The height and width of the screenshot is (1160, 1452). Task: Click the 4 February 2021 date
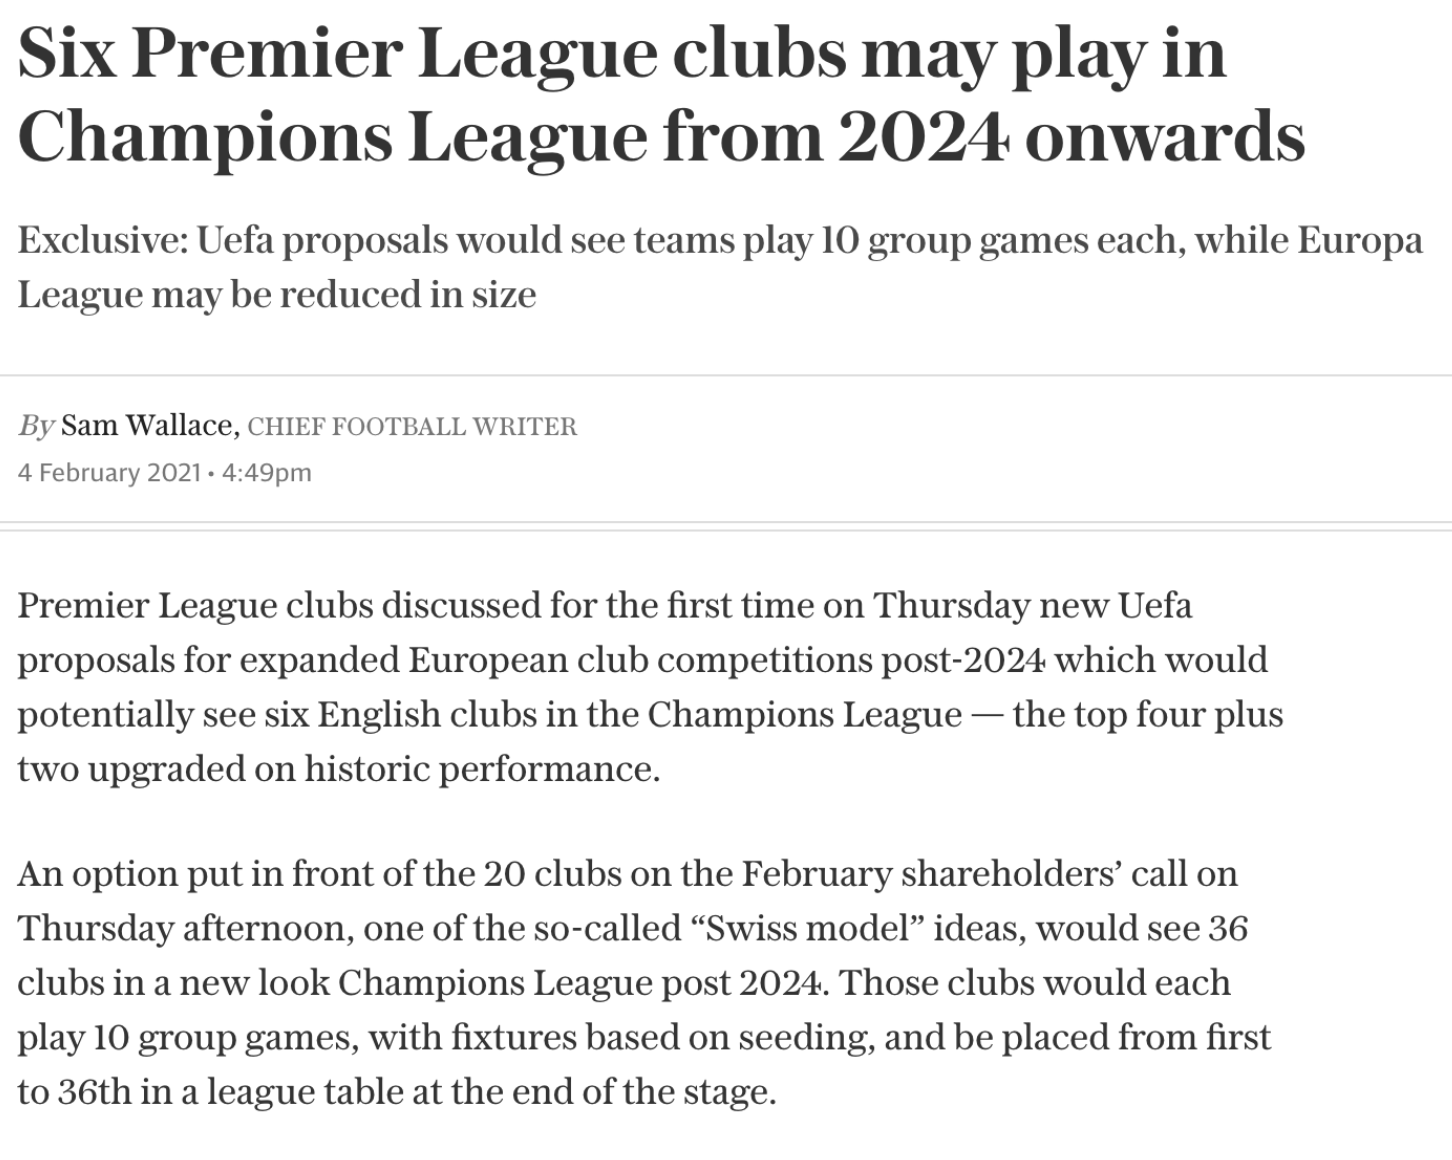(110, 472)
